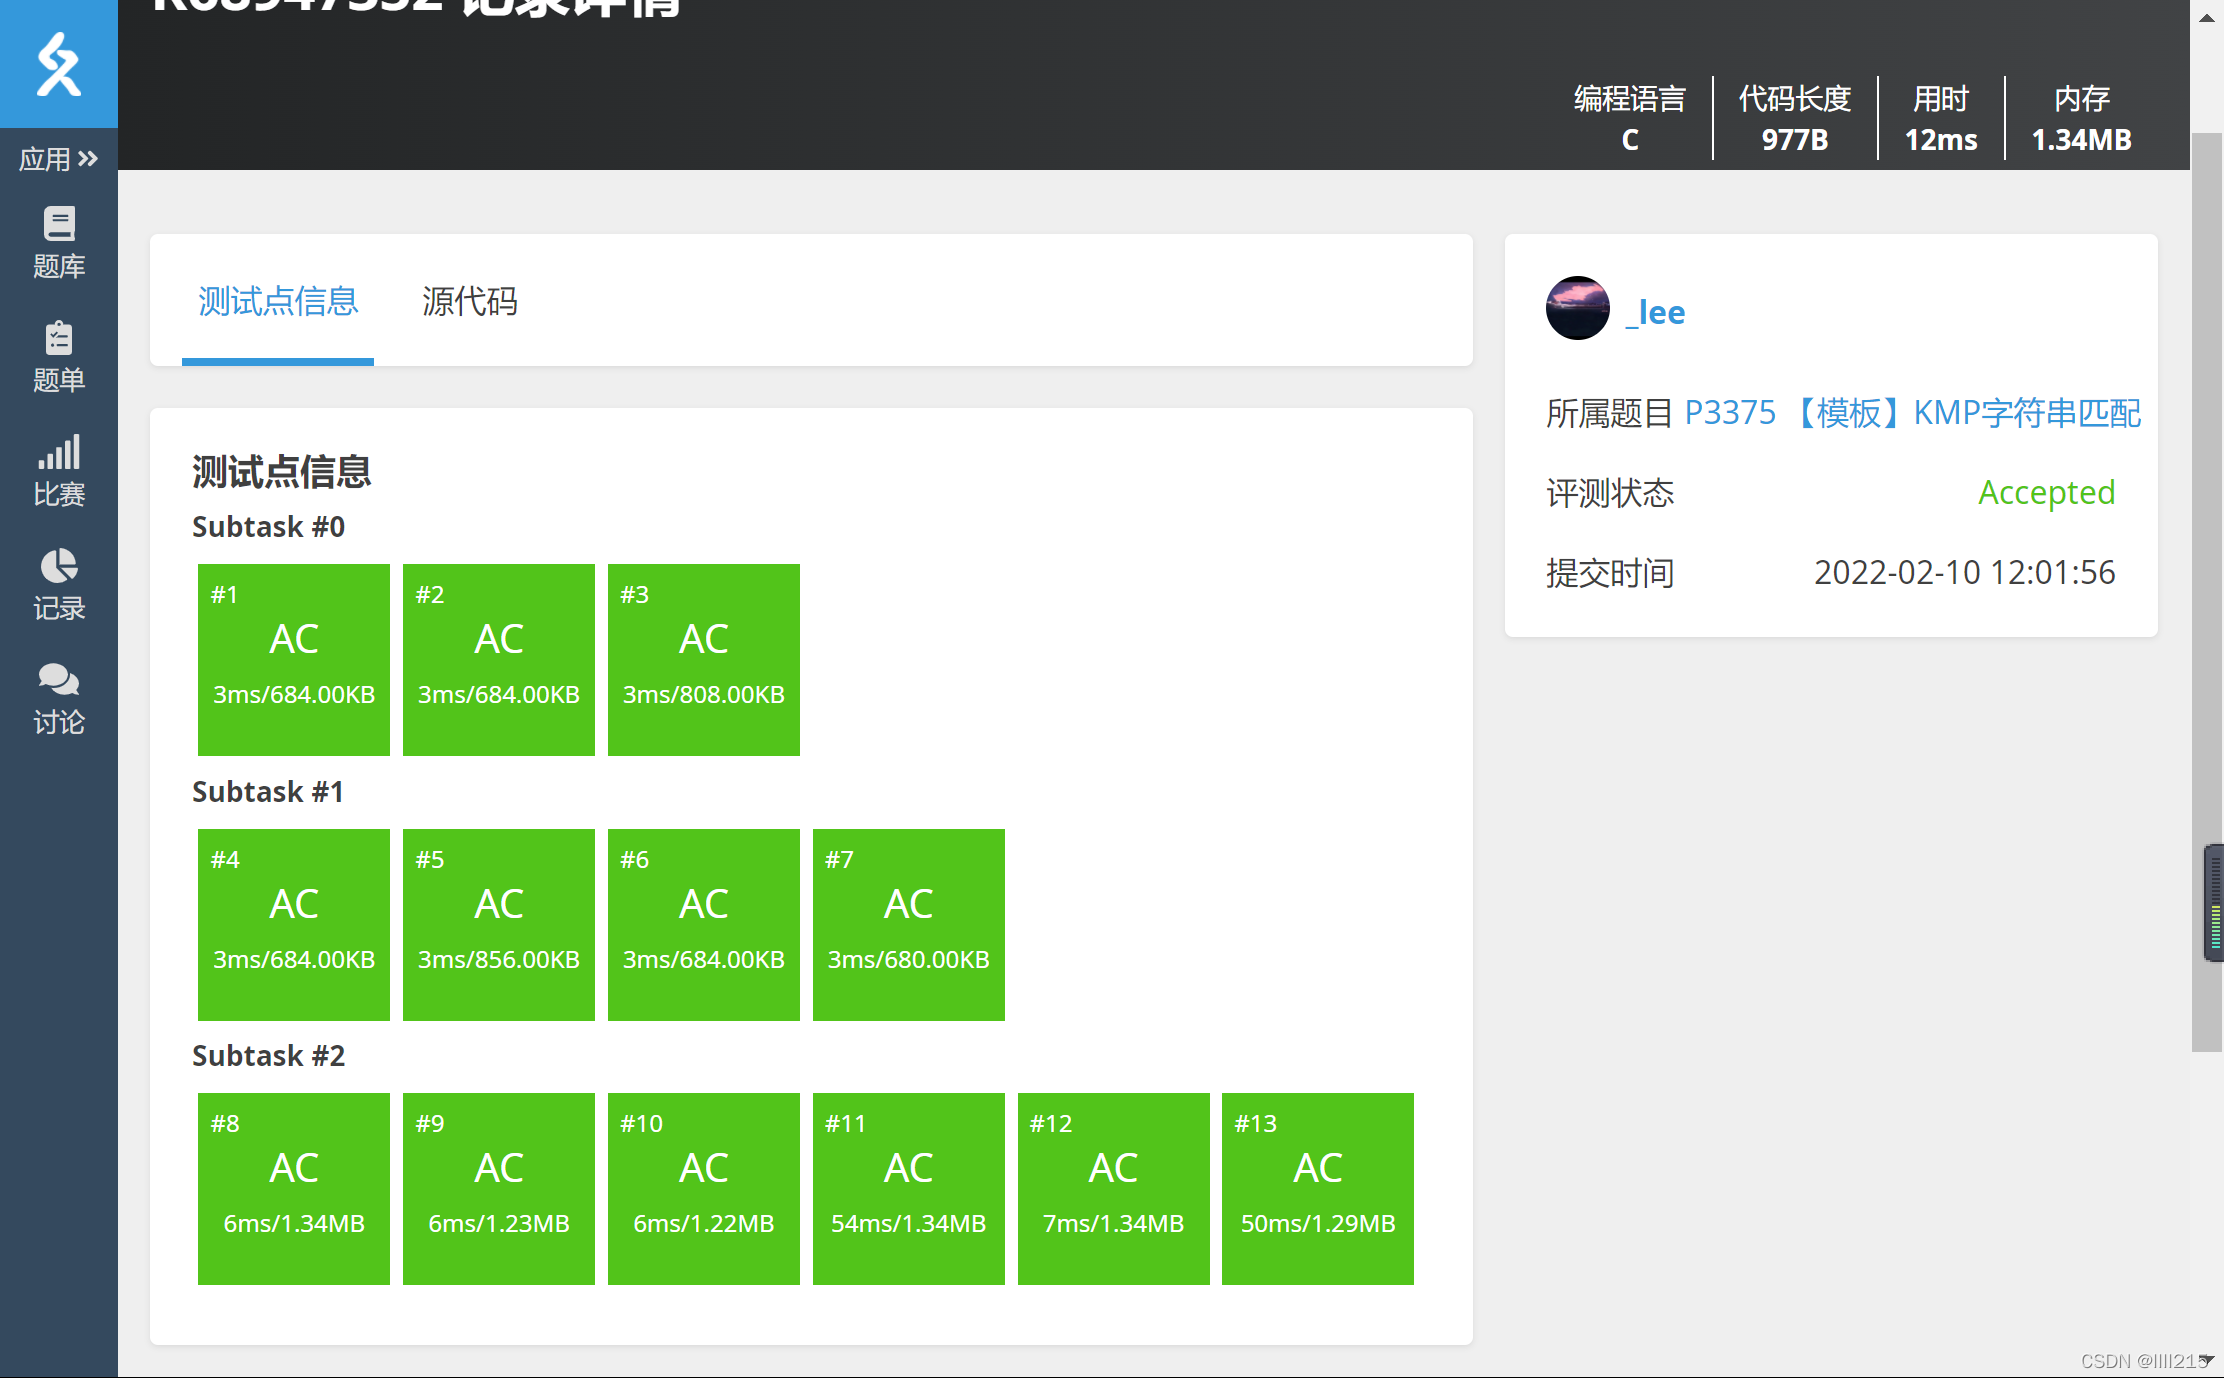
Task: Click the Luogu logo icon
Action: click(58, 64)
